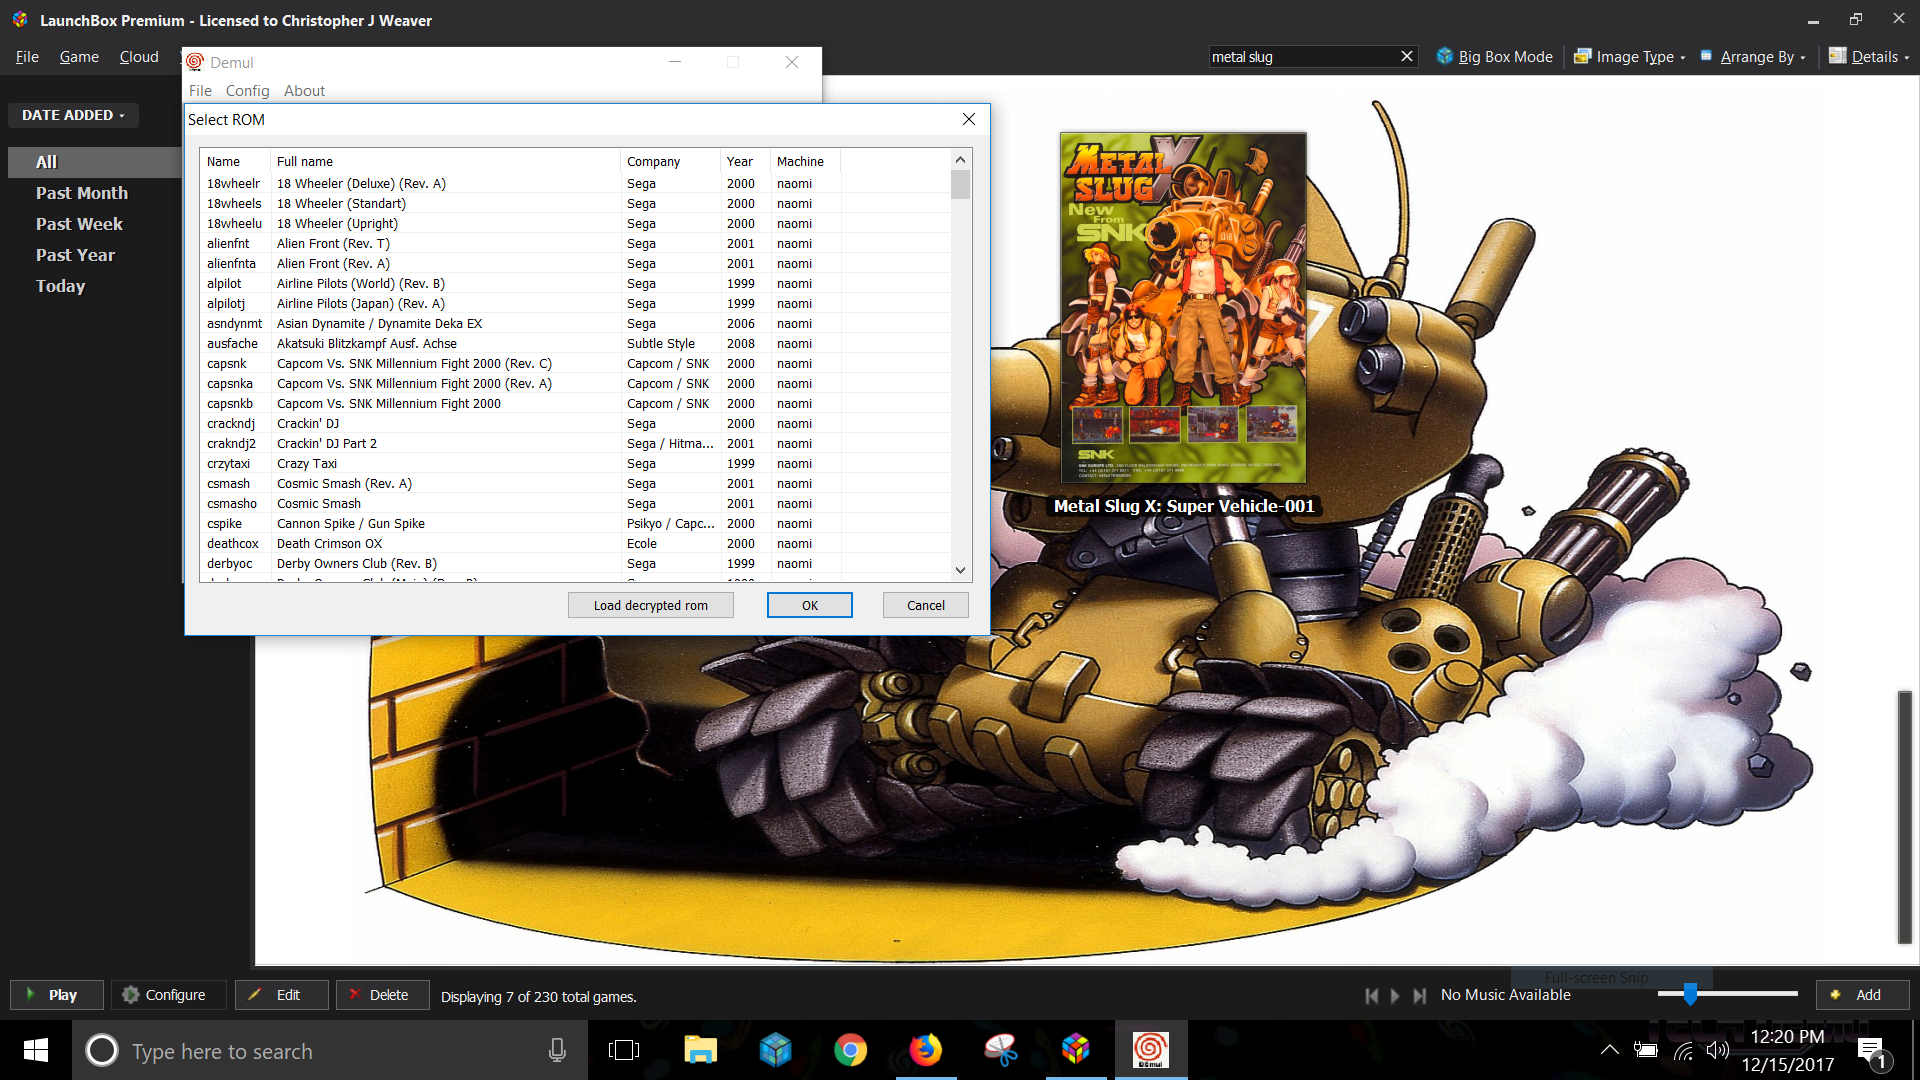
Task: Expand the Details dropdown
Action: coord(1869,57)
